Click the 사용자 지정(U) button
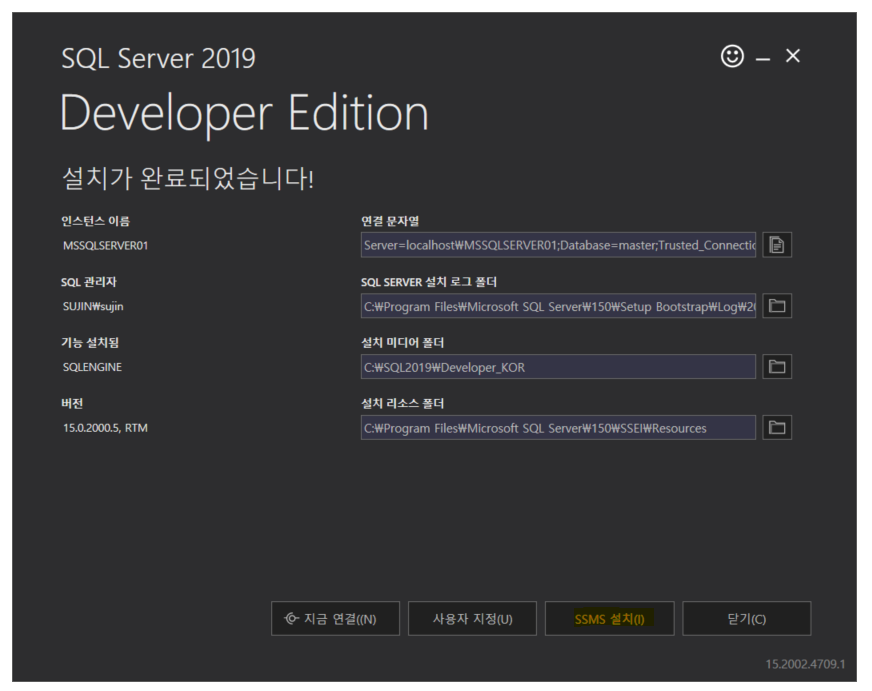 [x=472, y=618]
